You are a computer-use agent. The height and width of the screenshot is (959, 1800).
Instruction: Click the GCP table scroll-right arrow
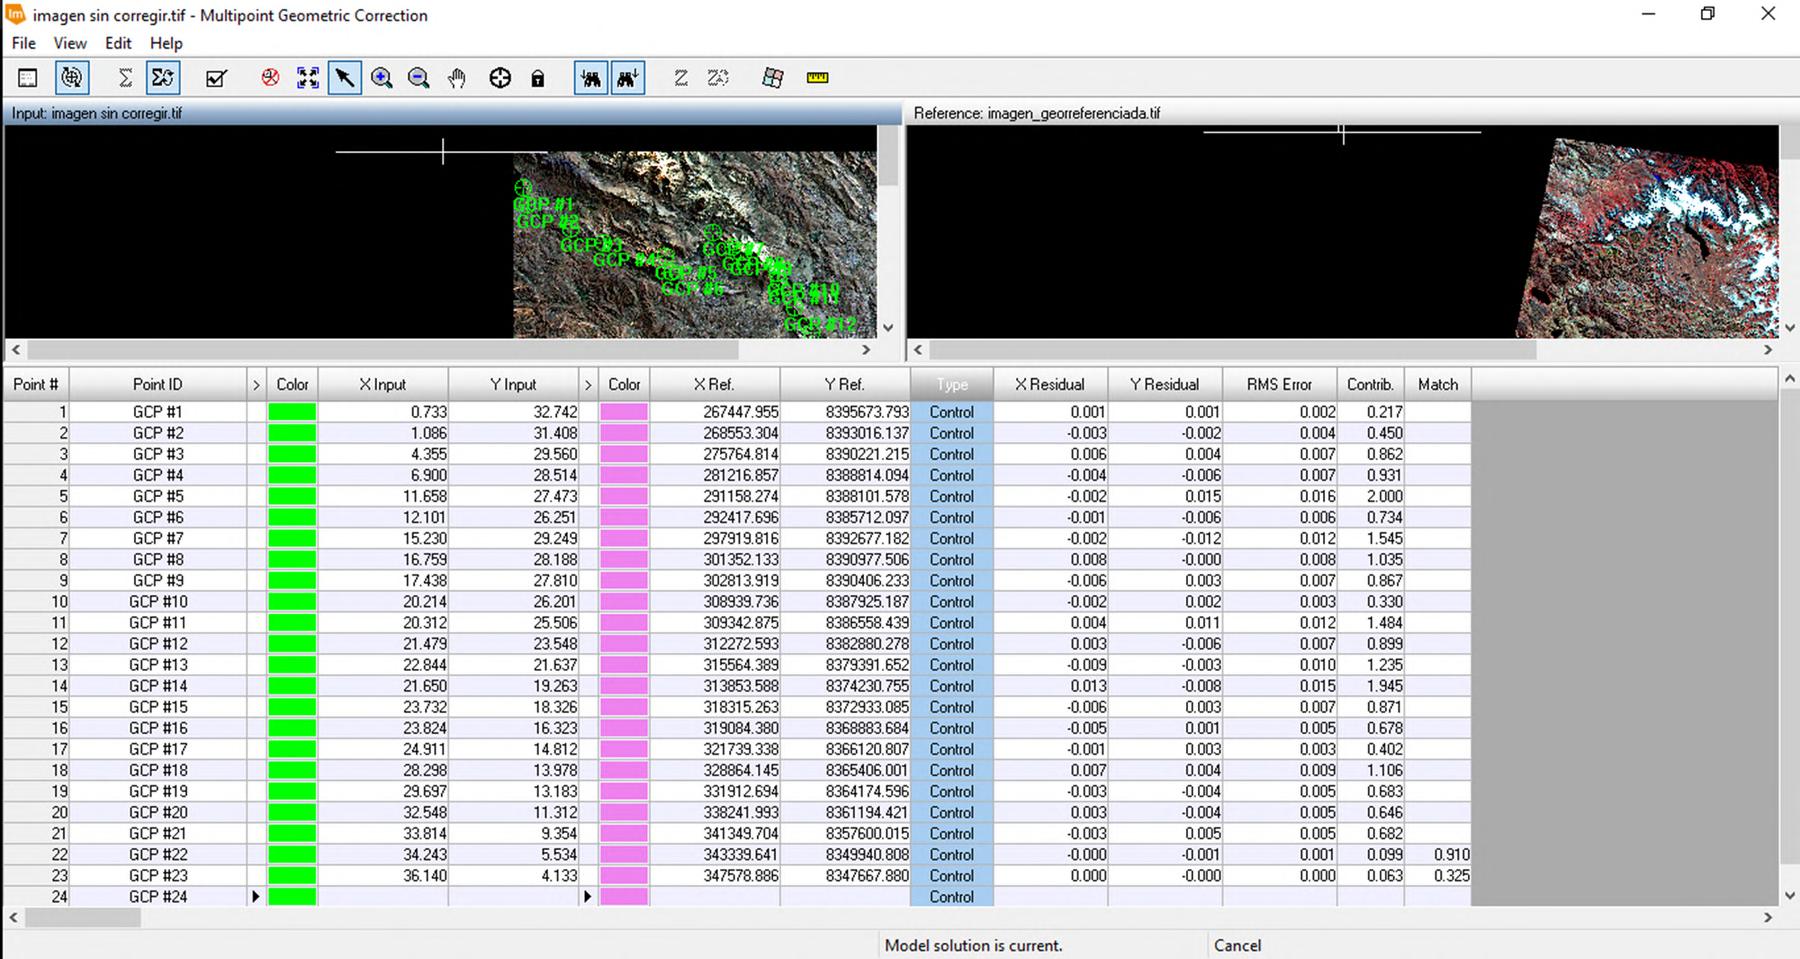1768,917
